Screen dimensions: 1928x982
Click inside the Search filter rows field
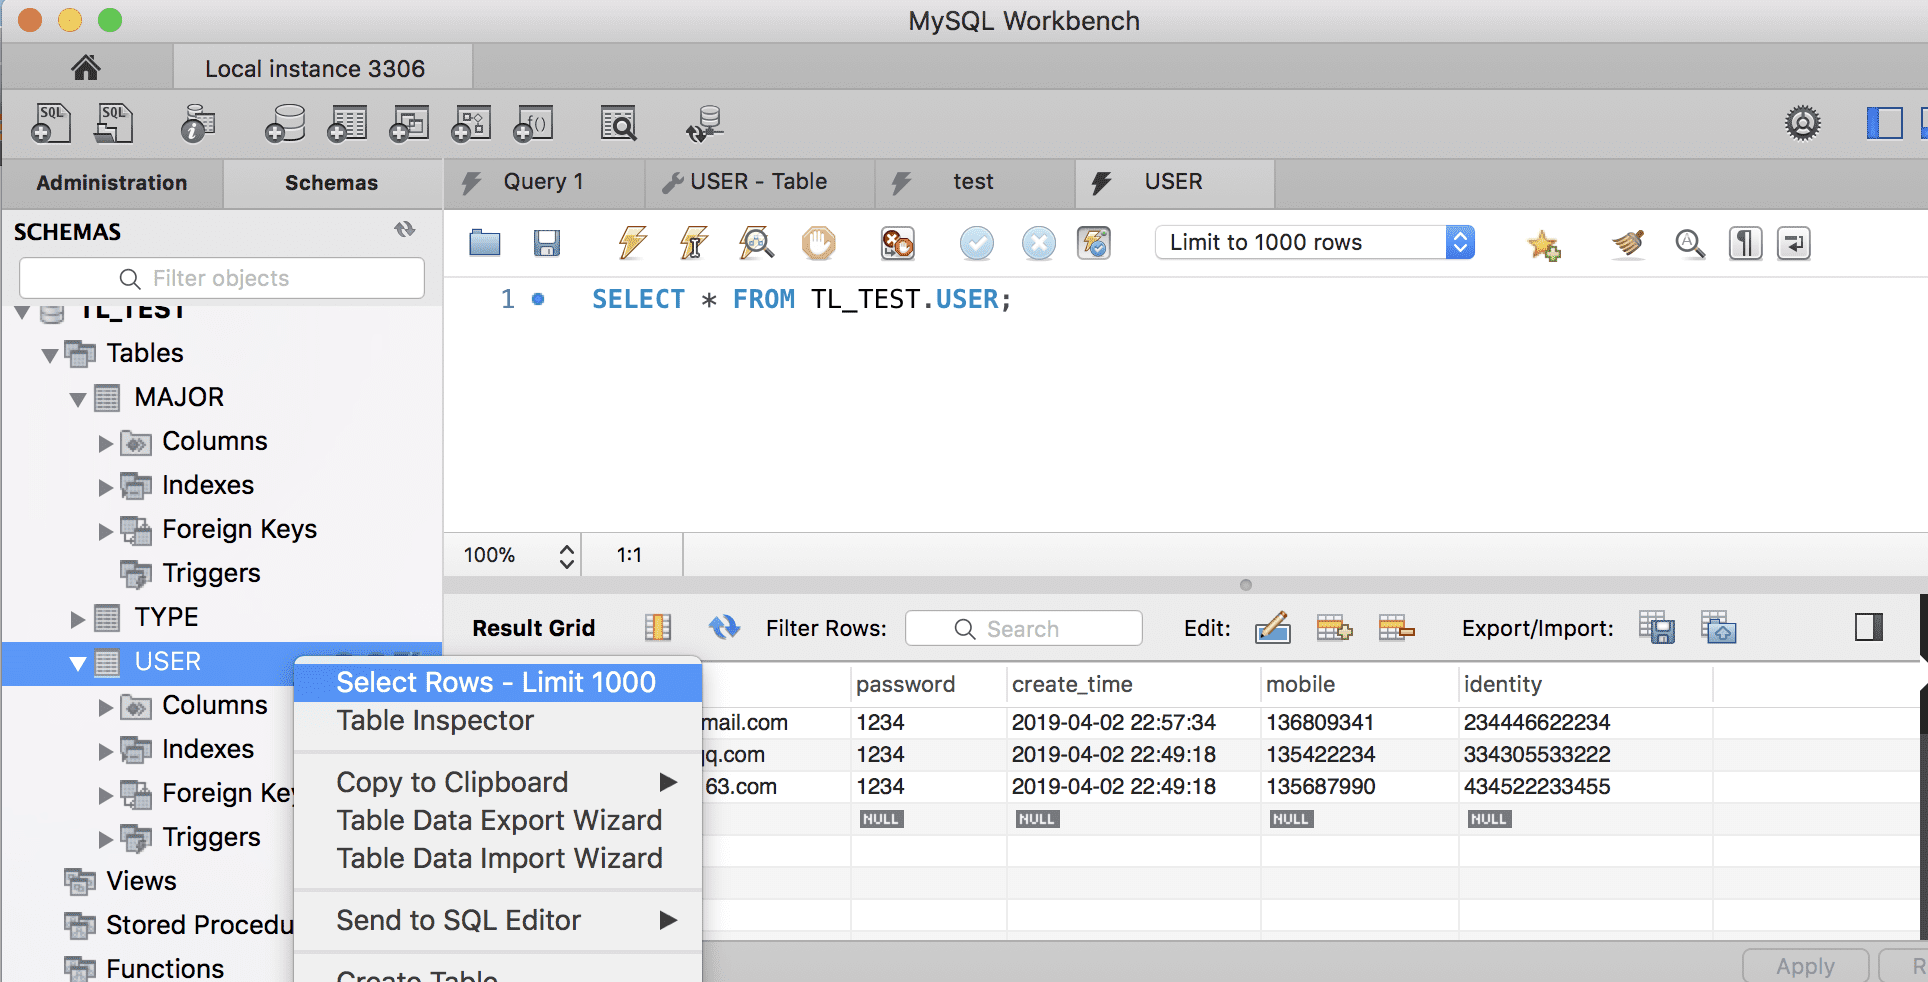(1023, 628)
